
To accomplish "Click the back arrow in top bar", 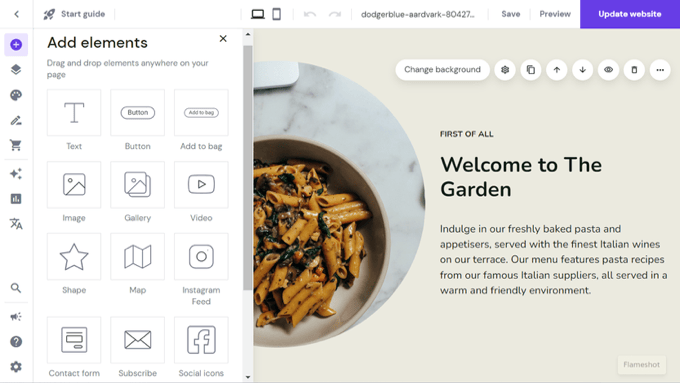I will point(16,14).
